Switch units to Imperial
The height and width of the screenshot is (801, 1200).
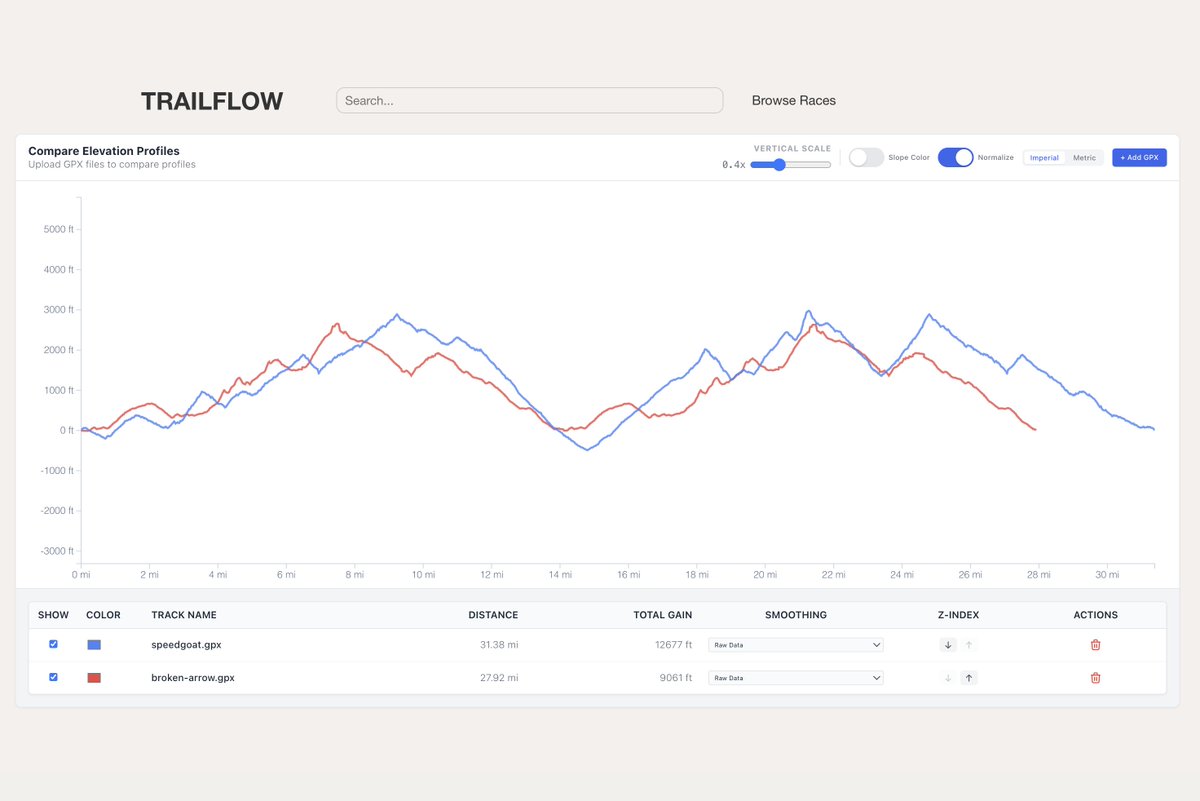pyautogui.click(x=1044, y=158)
